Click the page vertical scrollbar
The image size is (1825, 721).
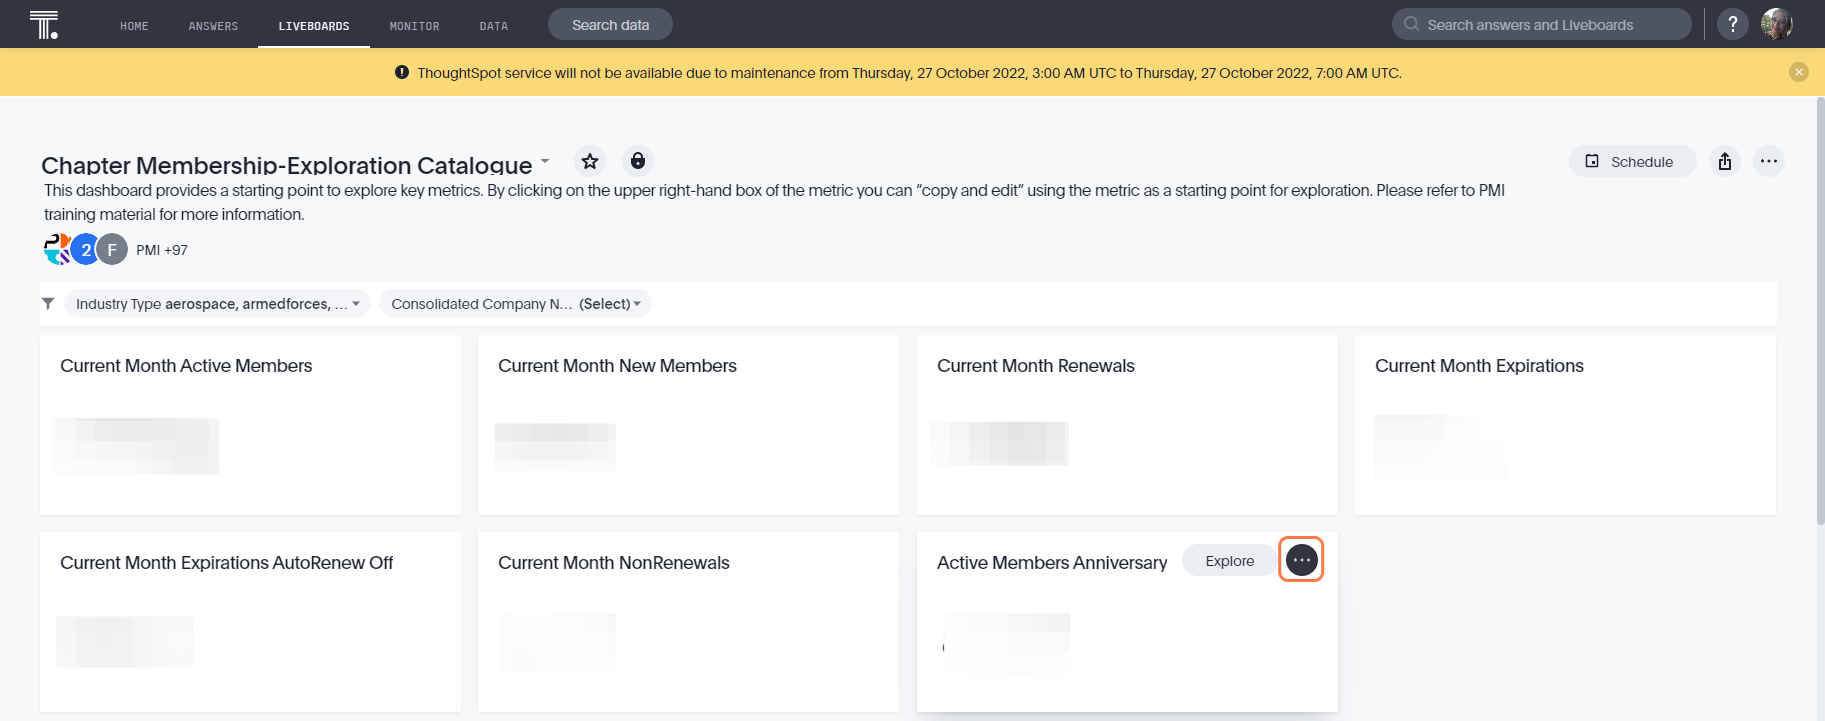1820,310
